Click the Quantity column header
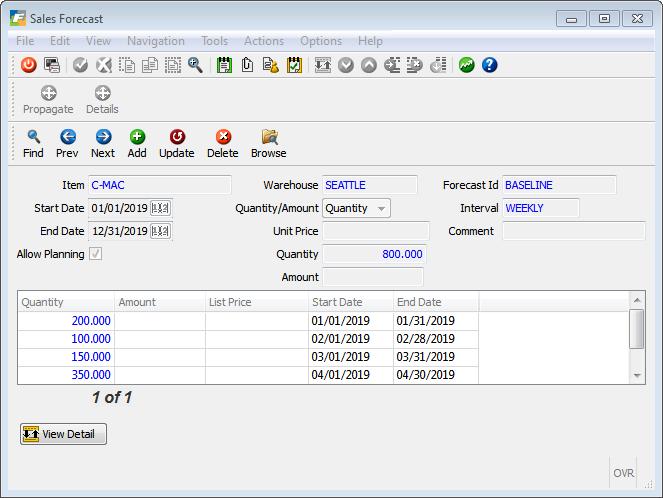Screen dimensions: 663x498 click(x=66, y=302)
